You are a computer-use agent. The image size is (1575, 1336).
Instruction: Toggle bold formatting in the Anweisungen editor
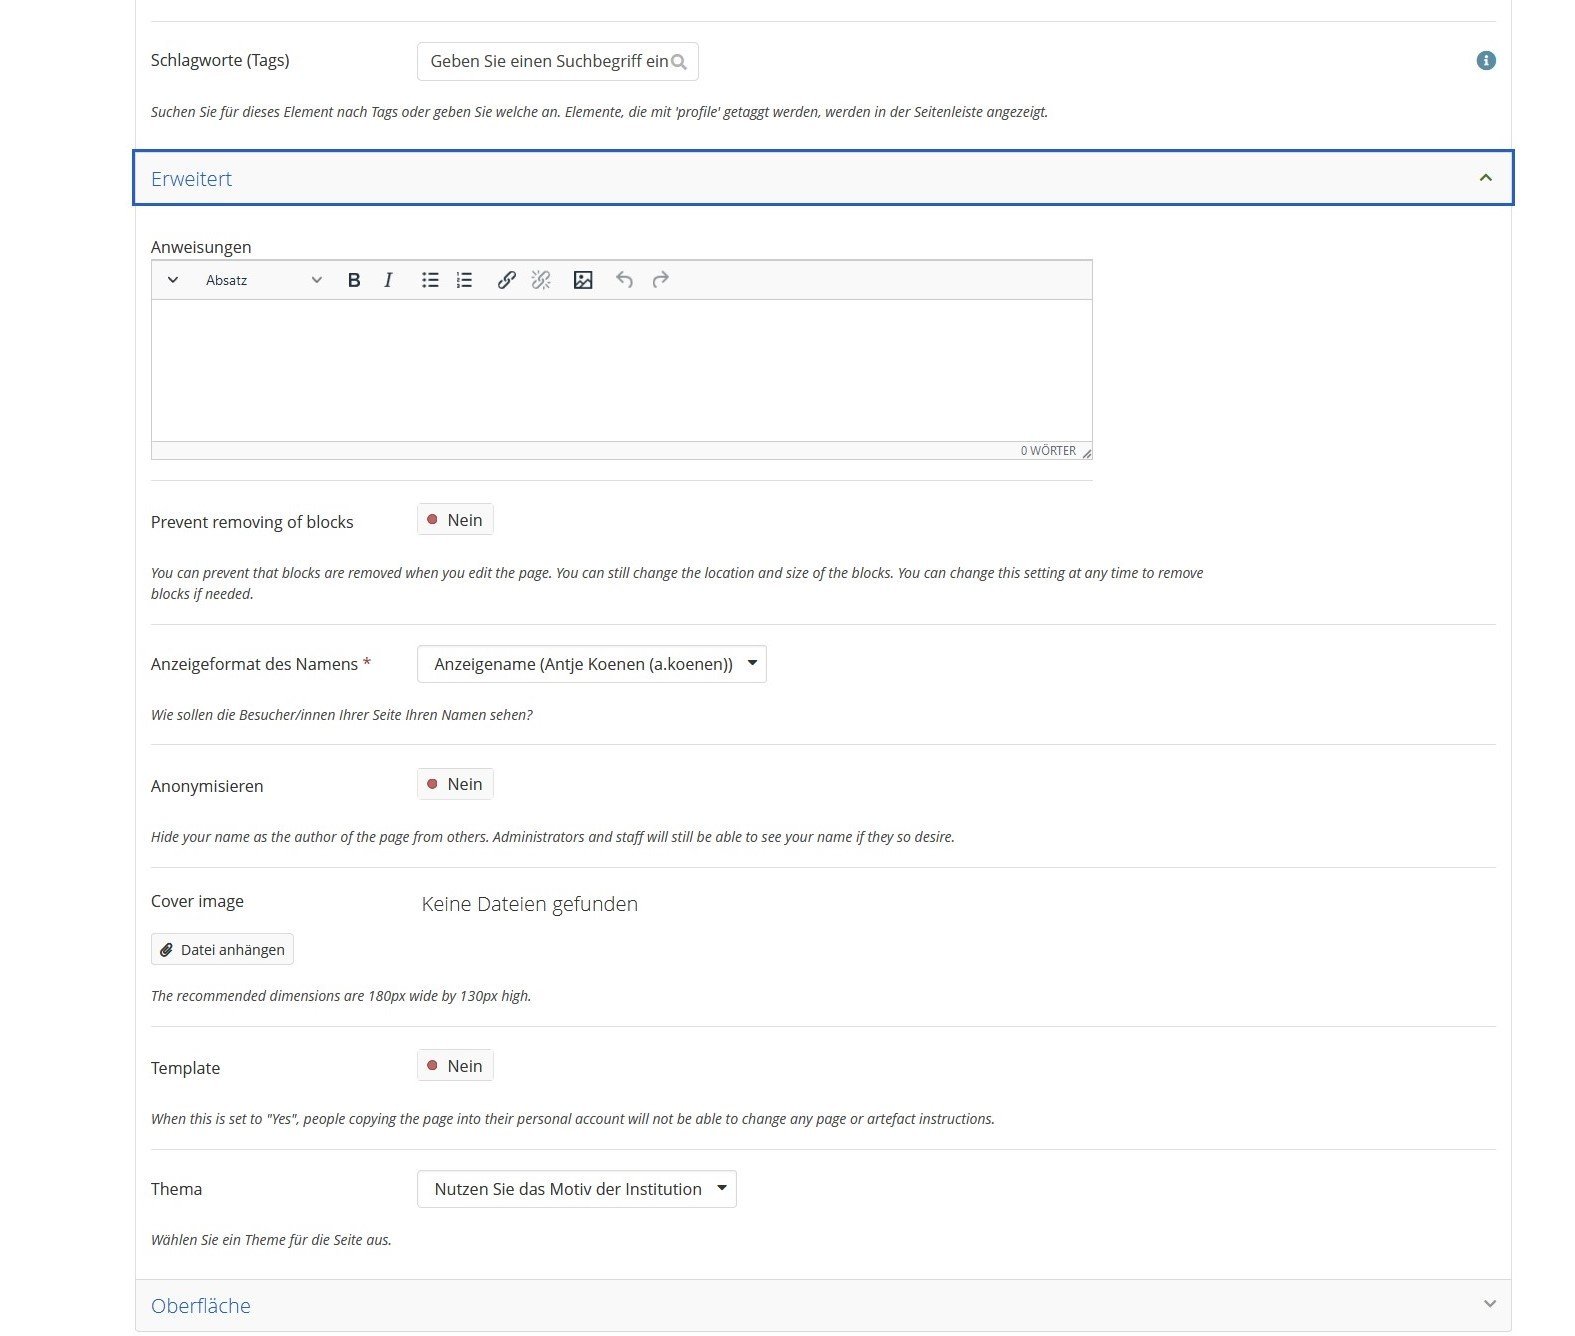point(354,280)
